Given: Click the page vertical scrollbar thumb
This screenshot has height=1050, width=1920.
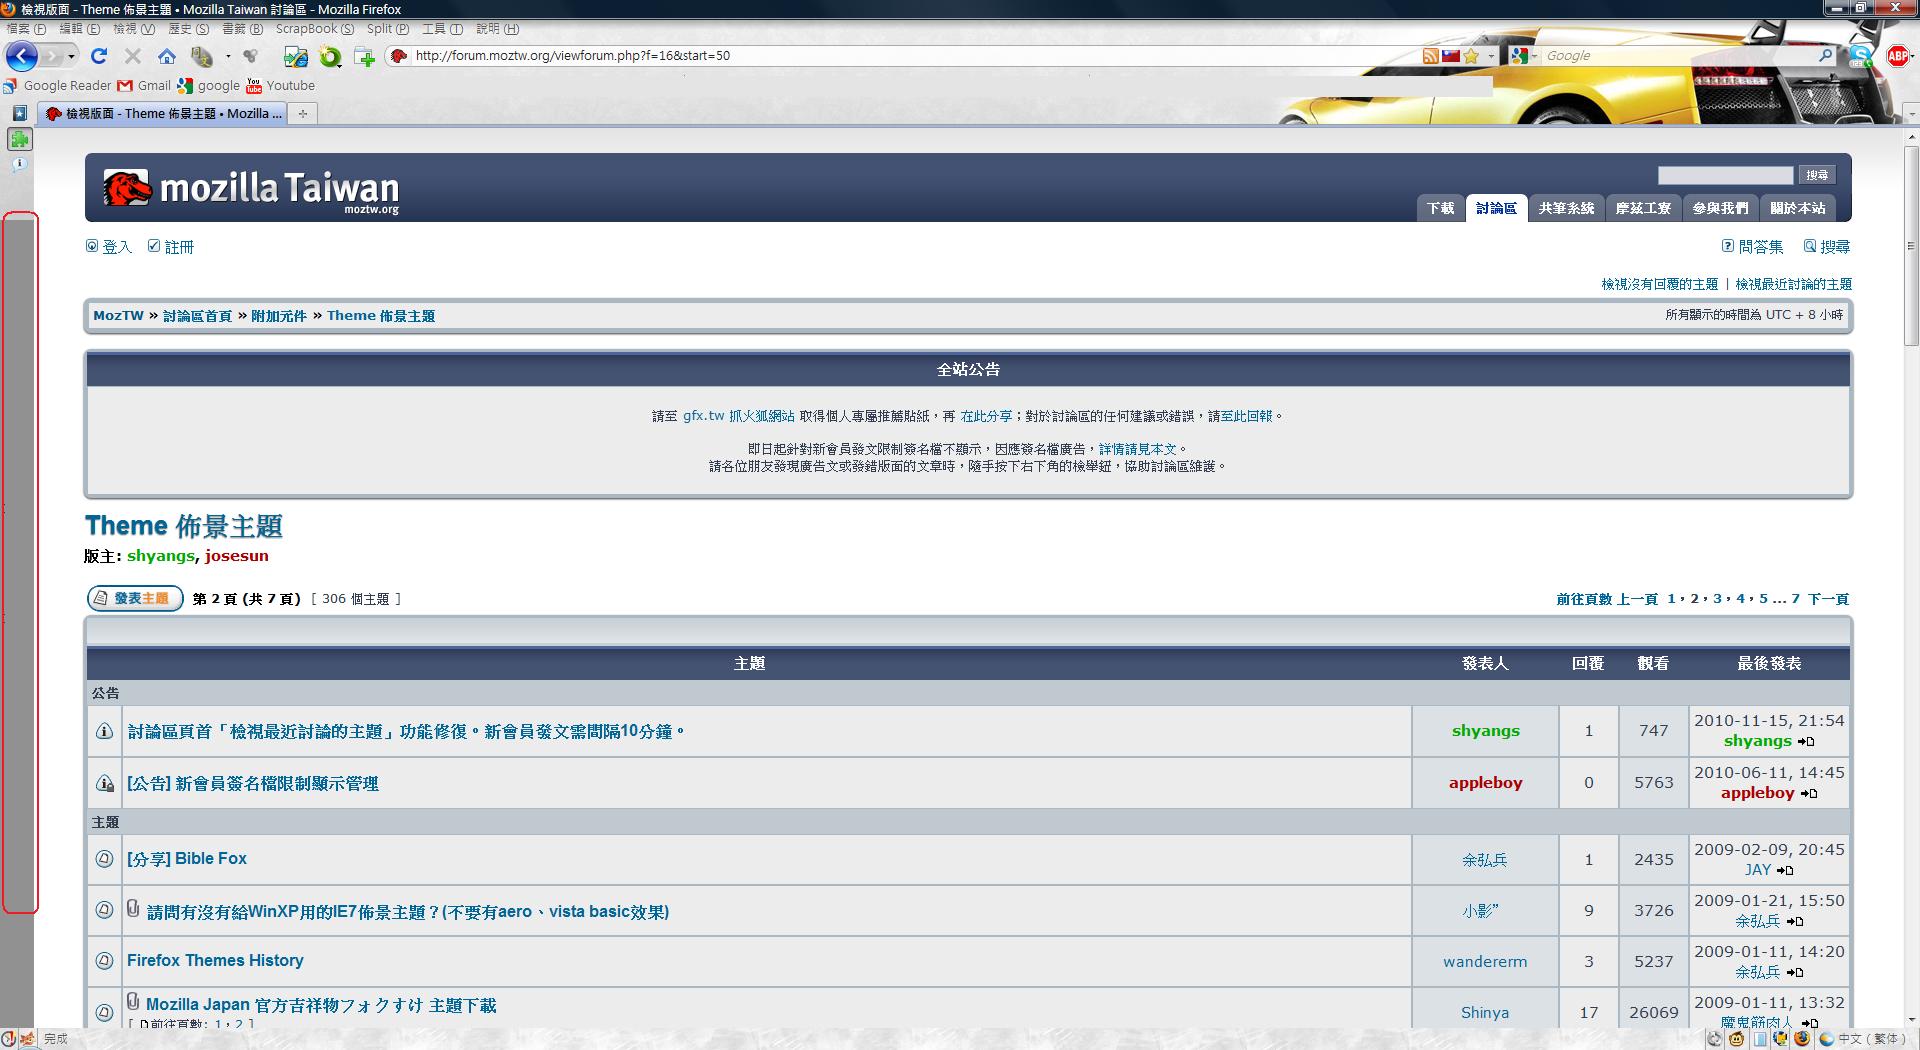Looking at the screenshot, I should click(1911, 246).
